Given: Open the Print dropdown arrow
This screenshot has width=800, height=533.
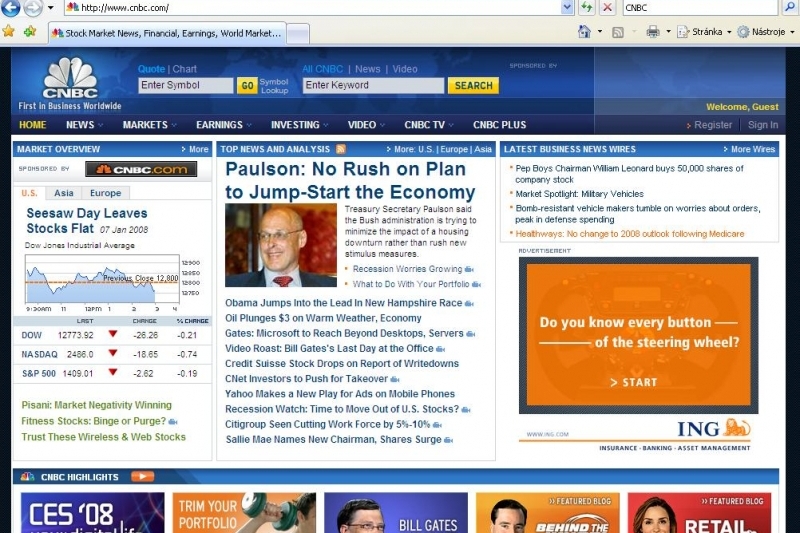Looking at the screenshot, I should [668, 32].
